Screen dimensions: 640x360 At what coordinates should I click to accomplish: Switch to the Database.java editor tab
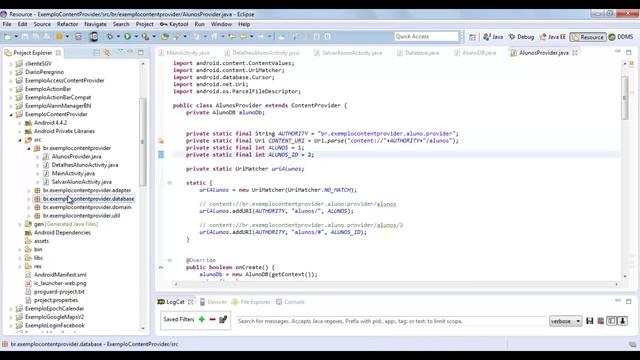click(418, 53)
